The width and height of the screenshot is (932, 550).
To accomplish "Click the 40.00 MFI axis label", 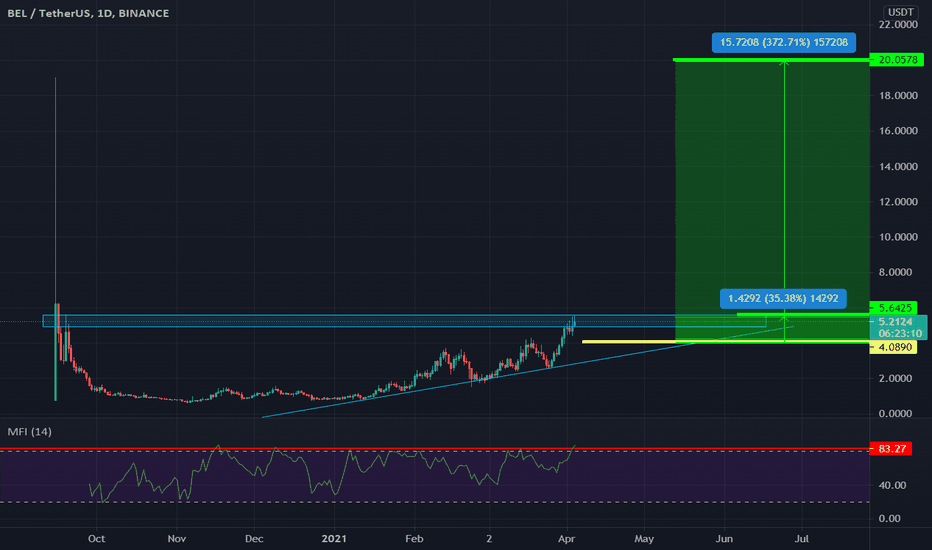I will 892,485.
